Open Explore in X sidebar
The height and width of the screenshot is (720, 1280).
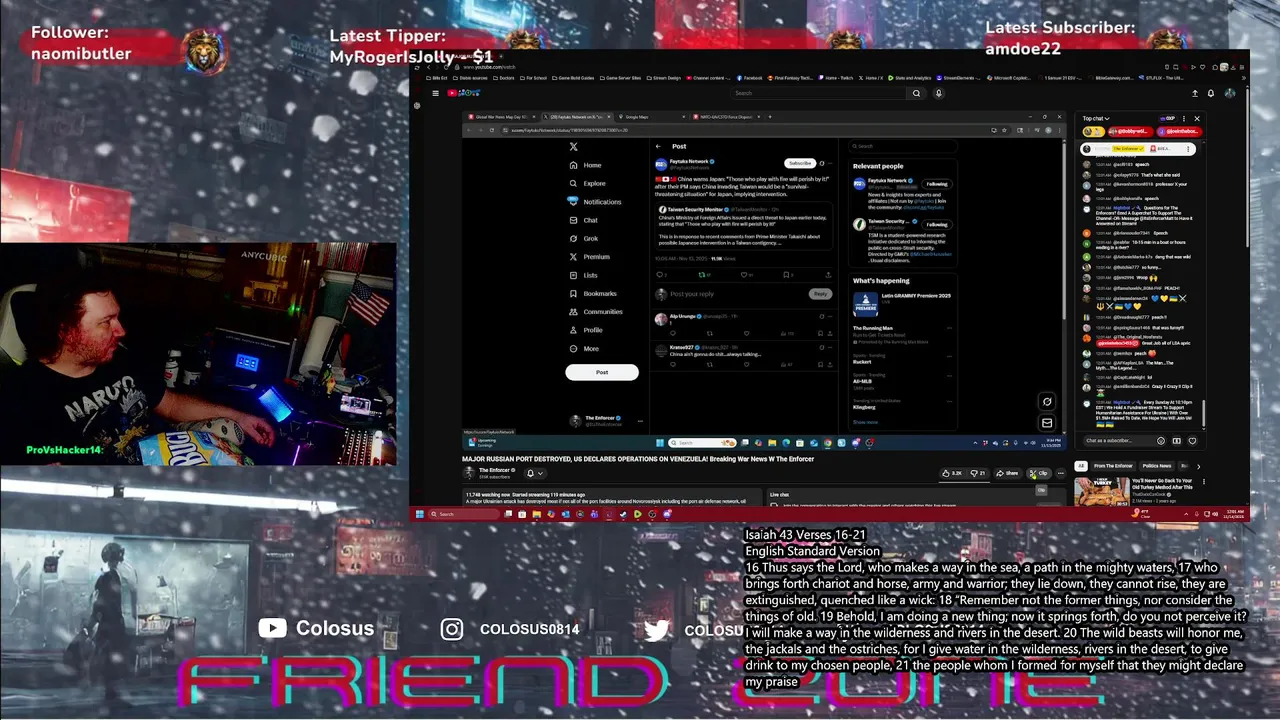(x=587, y=183)
